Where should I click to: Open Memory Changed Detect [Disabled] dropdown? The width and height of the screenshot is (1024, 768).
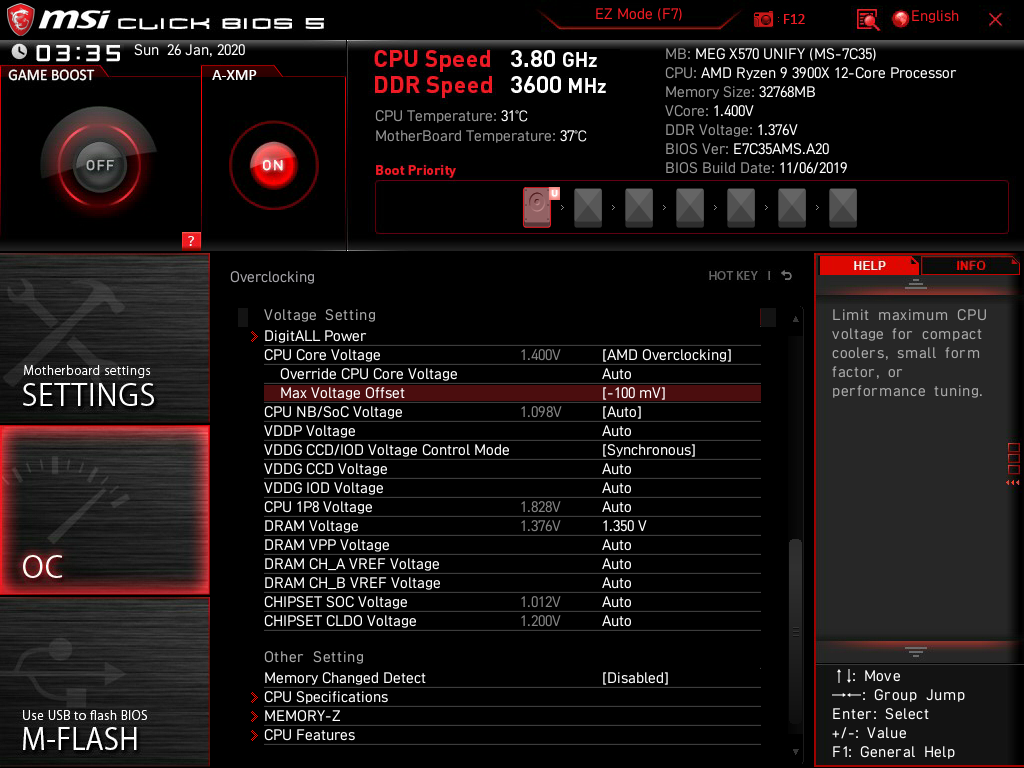635,678
